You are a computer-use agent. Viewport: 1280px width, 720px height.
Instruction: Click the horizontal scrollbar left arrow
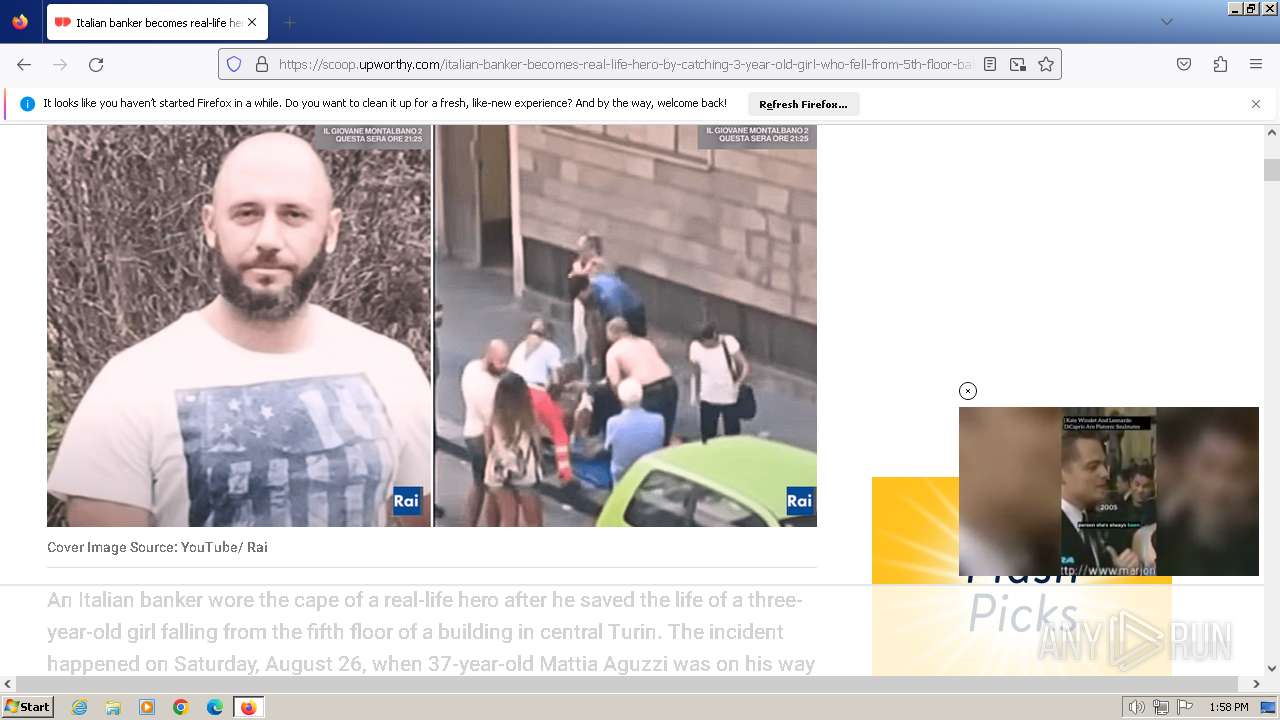click(x=8, y=684)
